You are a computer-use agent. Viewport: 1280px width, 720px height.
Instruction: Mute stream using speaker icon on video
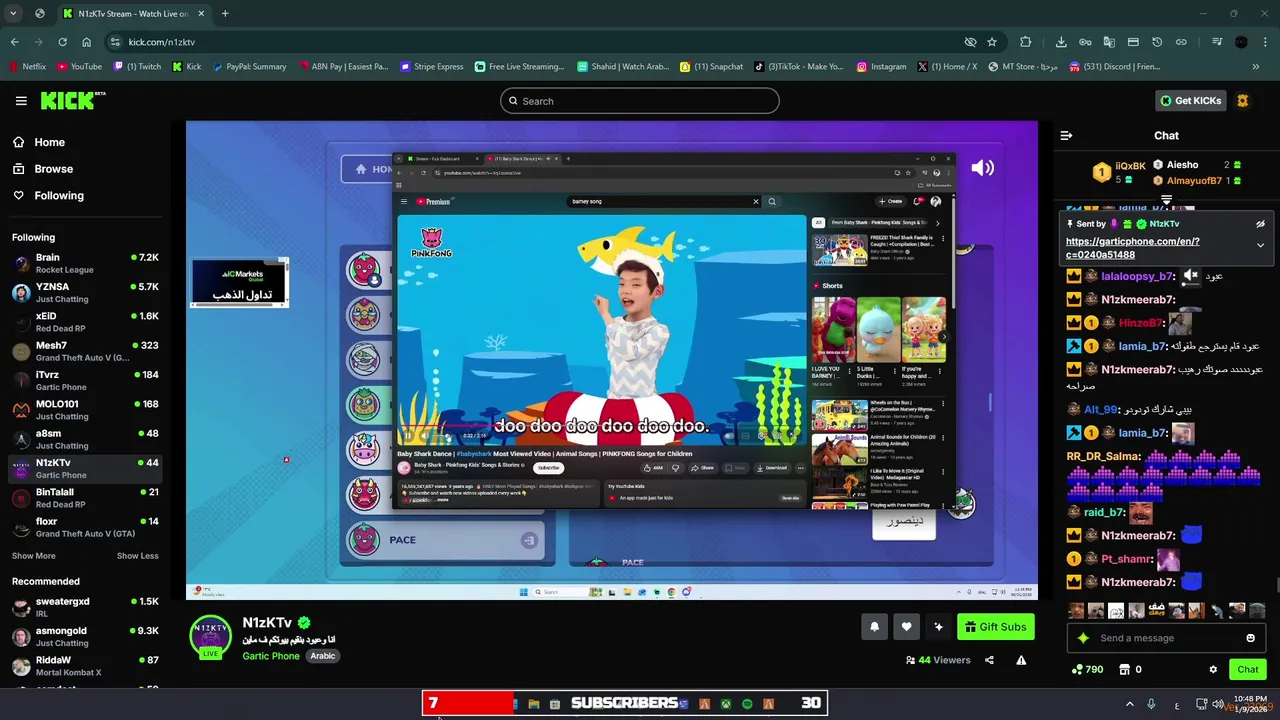click(x=983, y=168)
